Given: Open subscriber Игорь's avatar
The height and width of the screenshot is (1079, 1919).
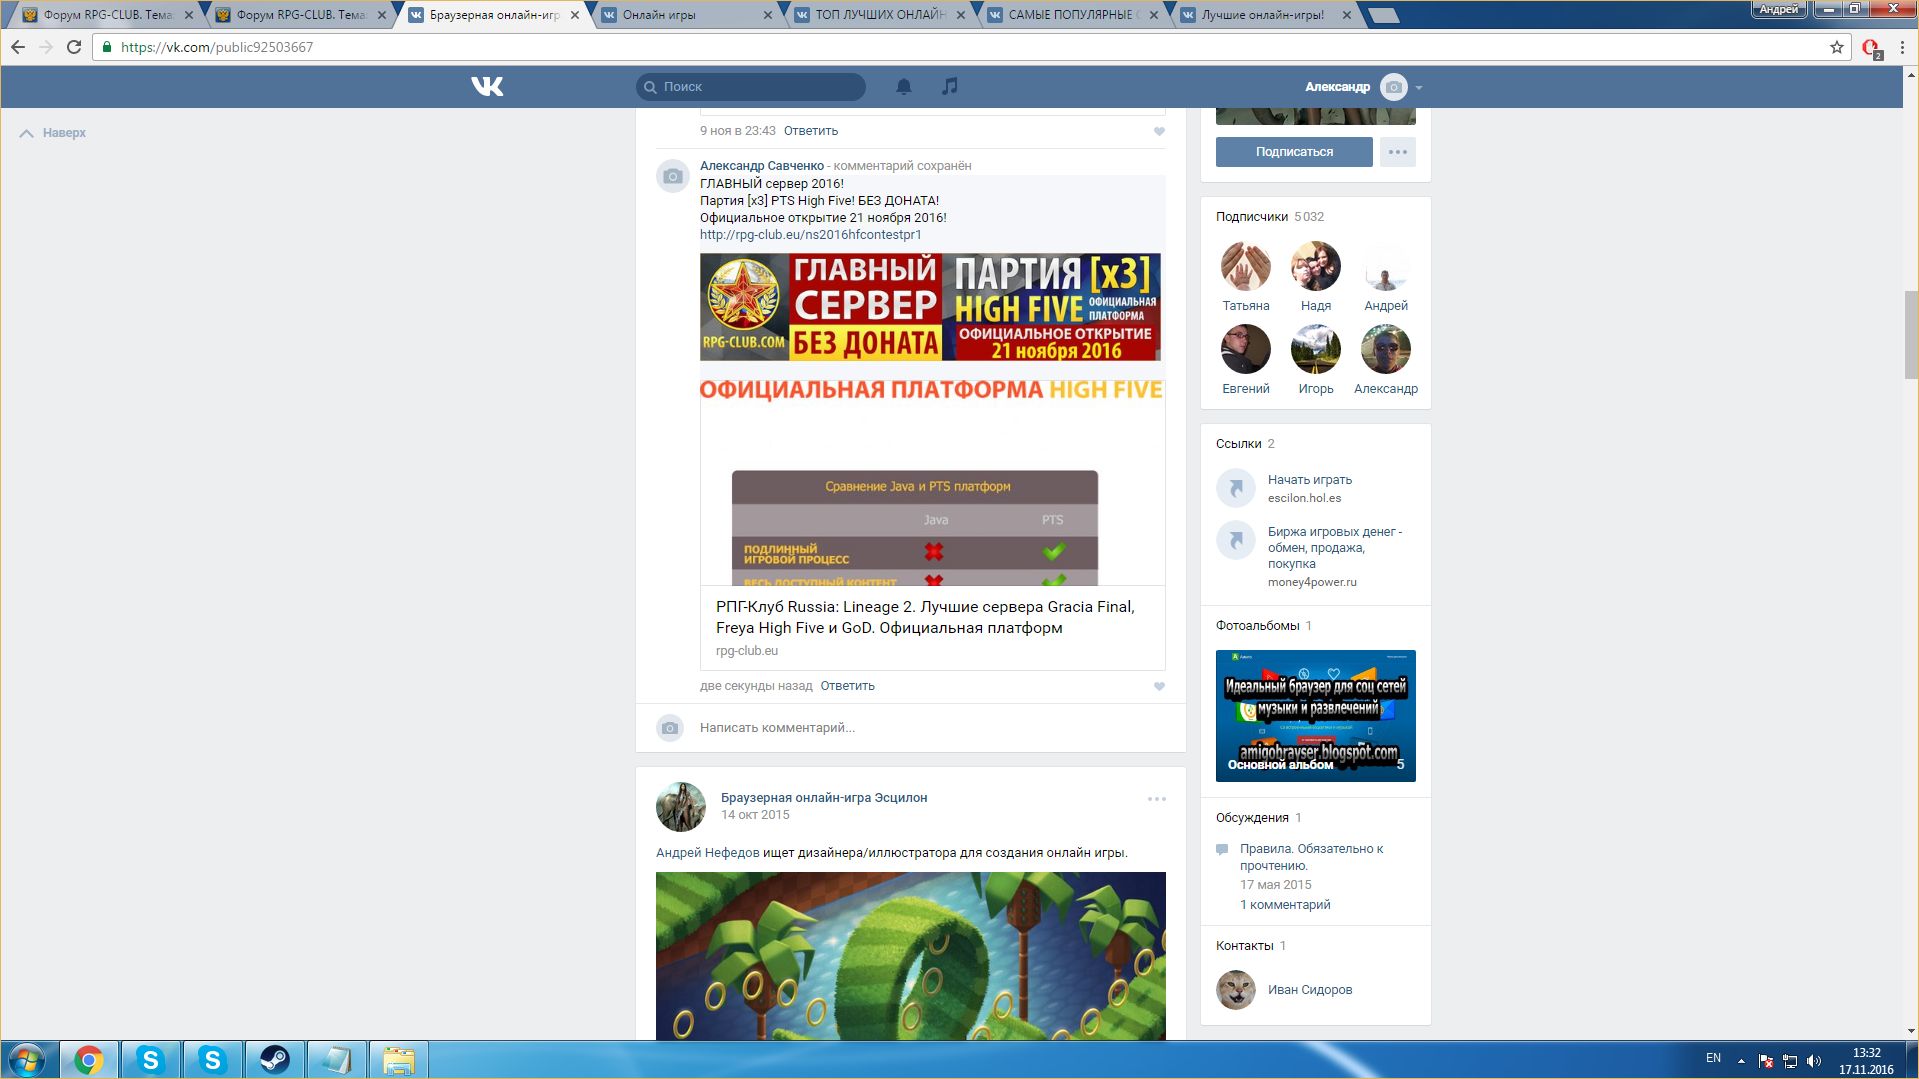Looking at the screenshot, I should [1316, 349].
